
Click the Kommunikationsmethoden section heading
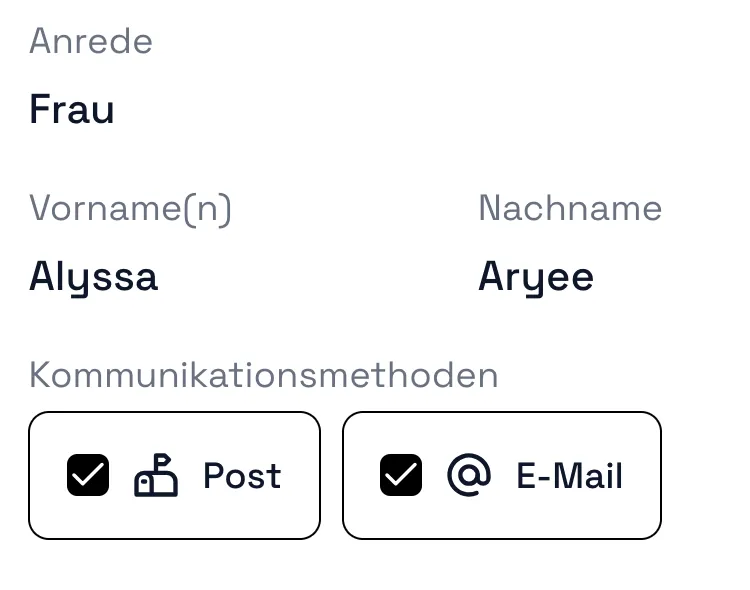pyautogui.click(x=263, y=375)
